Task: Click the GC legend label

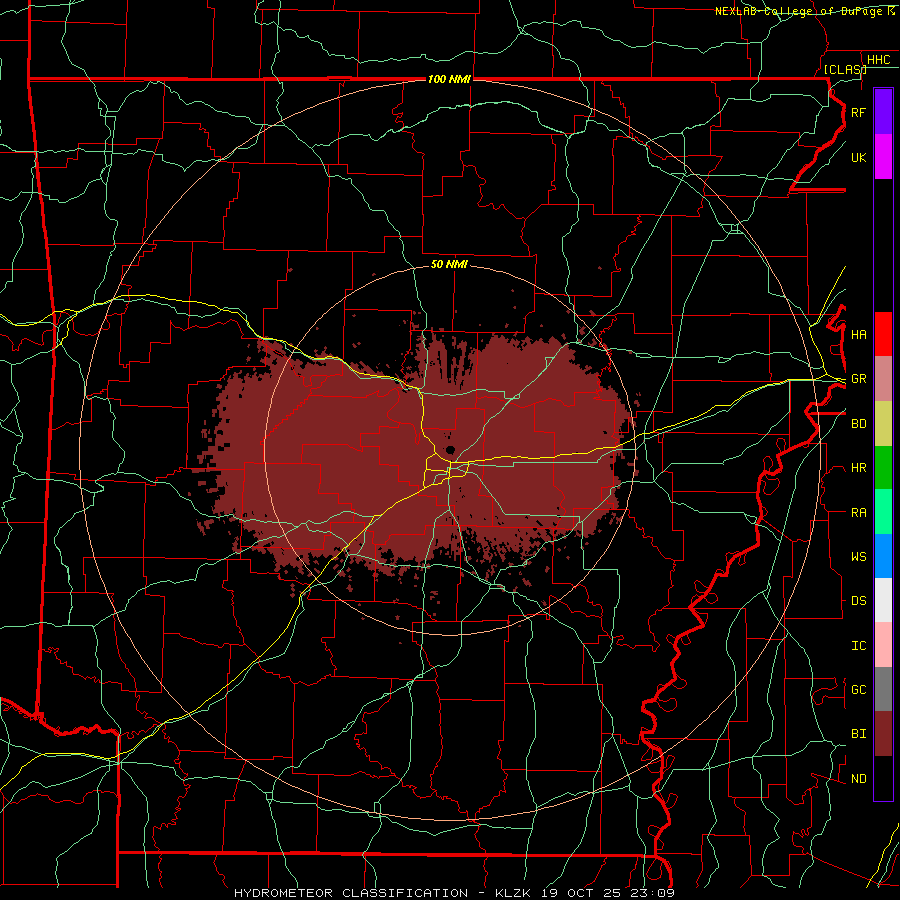Action: pyautogui.click(x=858, y=690)
